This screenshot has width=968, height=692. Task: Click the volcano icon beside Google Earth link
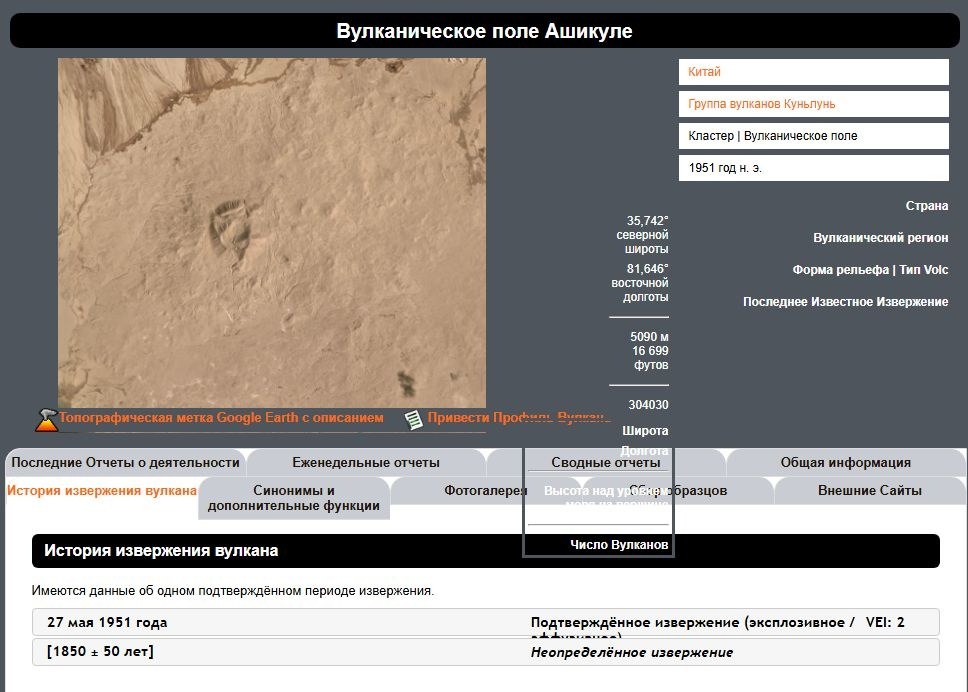(46, 419)
